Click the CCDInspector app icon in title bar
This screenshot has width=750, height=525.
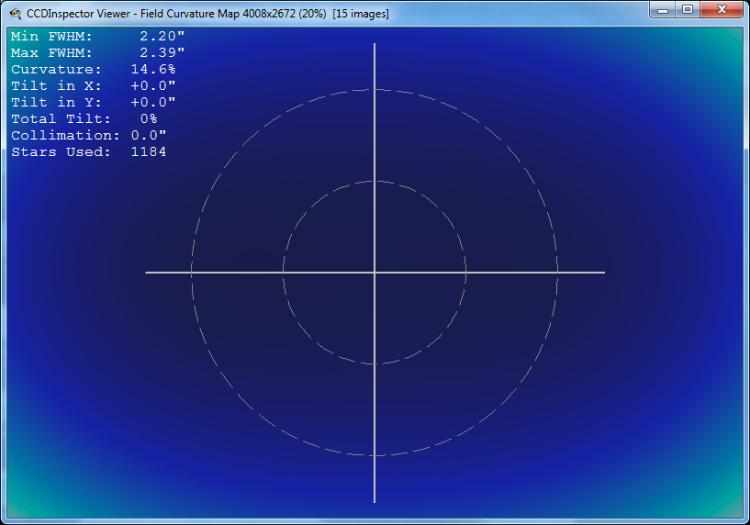coord(15,14)
